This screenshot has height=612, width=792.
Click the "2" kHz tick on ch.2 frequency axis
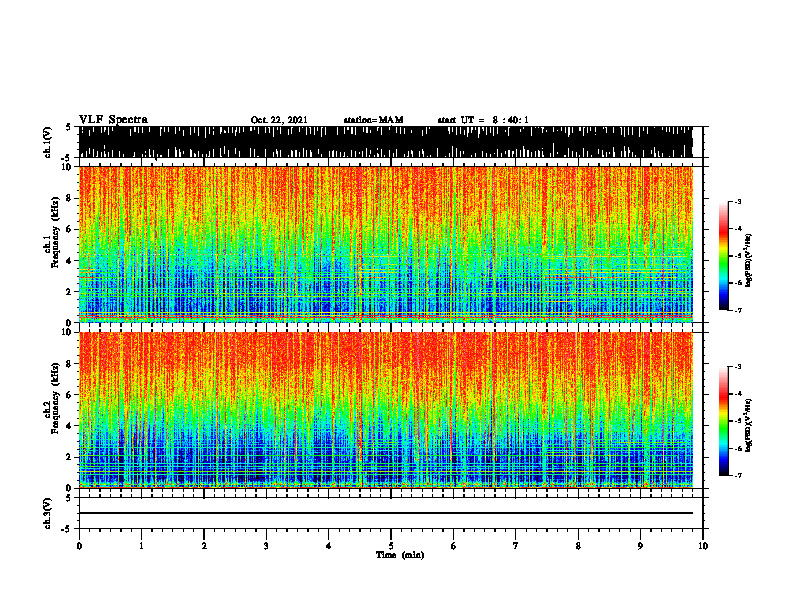(70, 457)
